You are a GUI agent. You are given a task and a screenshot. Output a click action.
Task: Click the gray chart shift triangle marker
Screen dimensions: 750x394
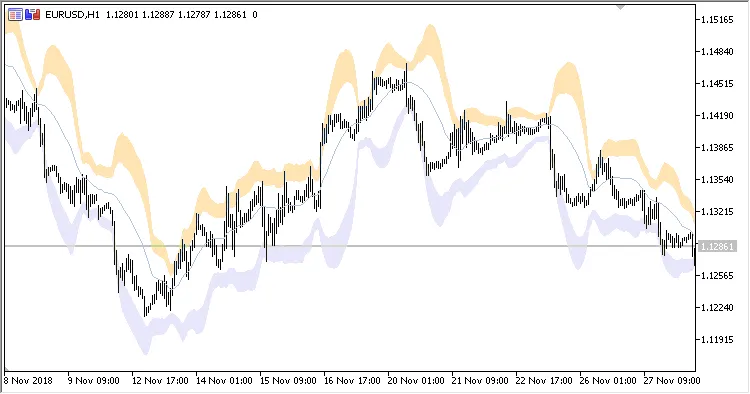(x=620, y=7)
